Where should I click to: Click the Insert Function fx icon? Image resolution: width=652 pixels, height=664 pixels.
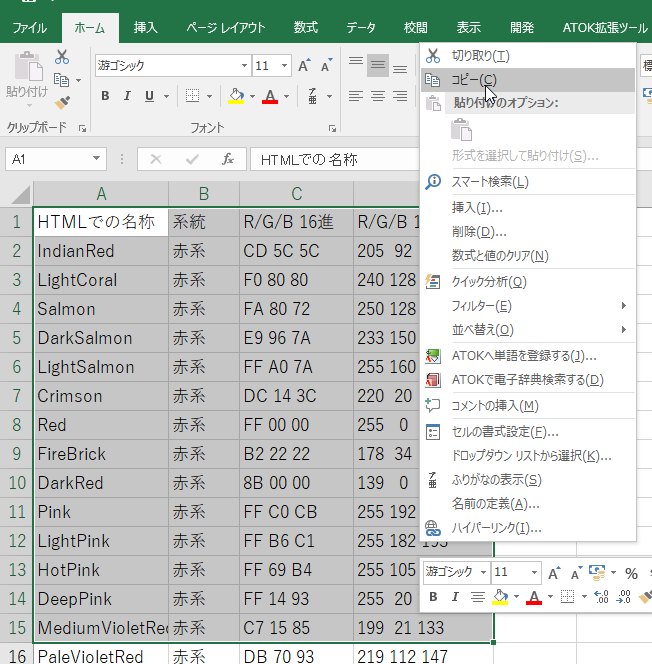228,159
